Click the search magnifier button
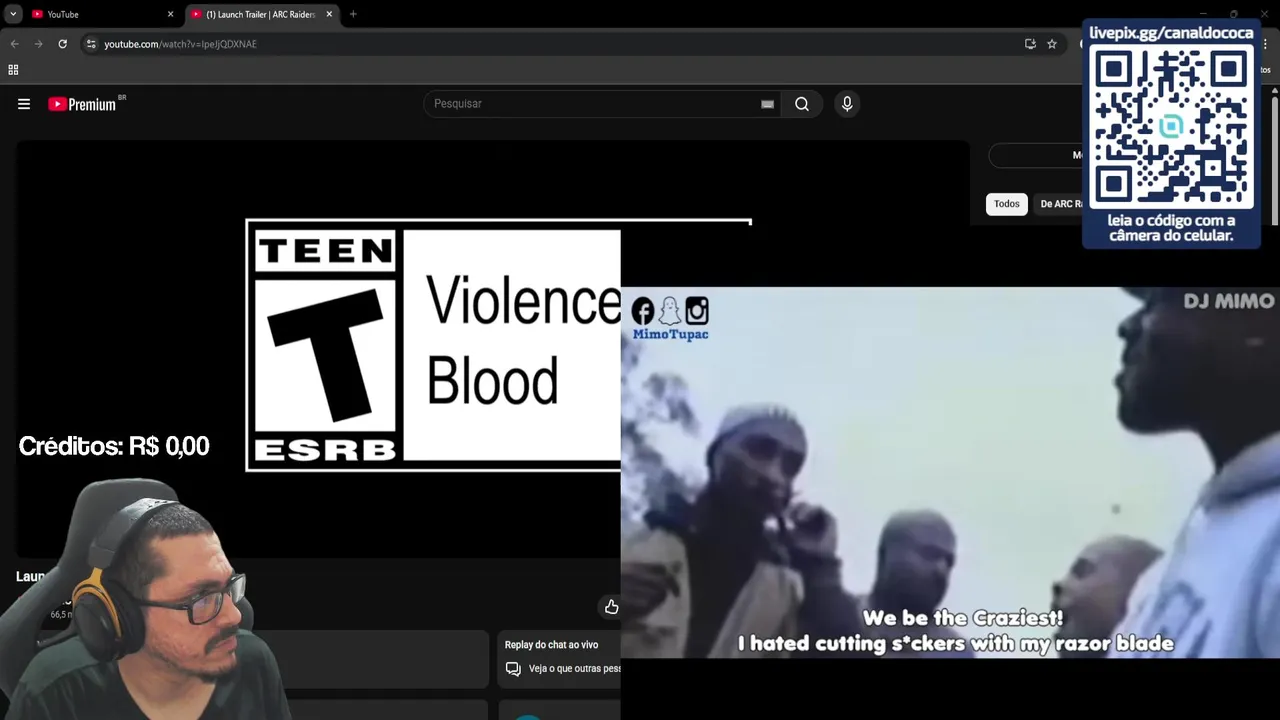Image resolution: width=1280 pixels, height=720 pixels. click(x=802, y=104)
